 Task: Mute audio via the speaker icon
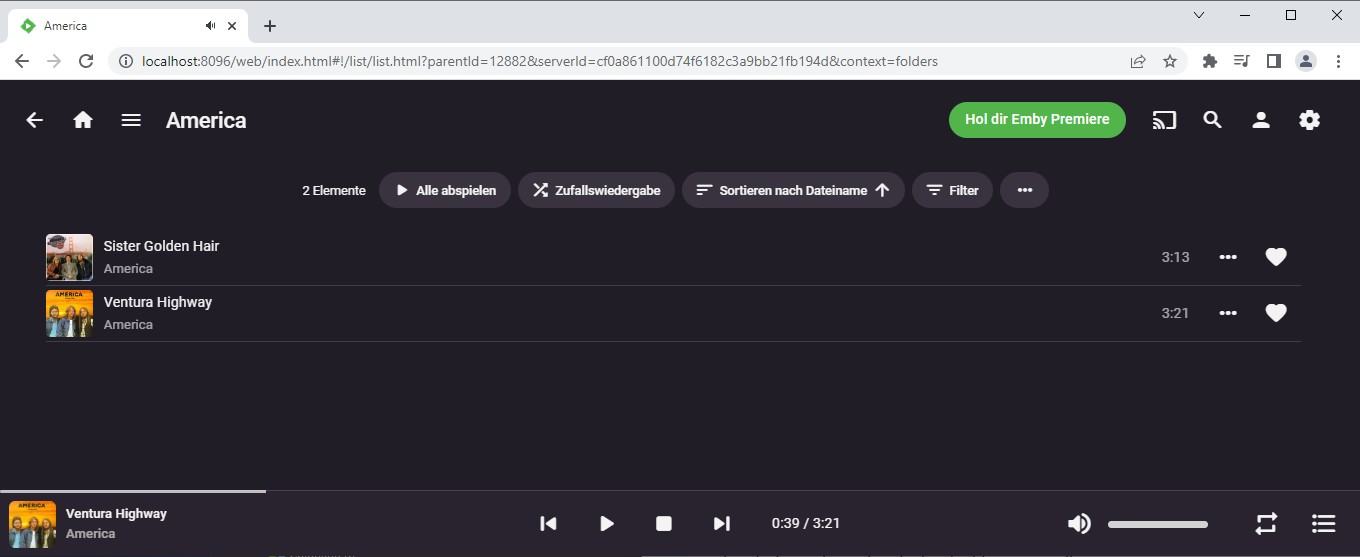1079,523
